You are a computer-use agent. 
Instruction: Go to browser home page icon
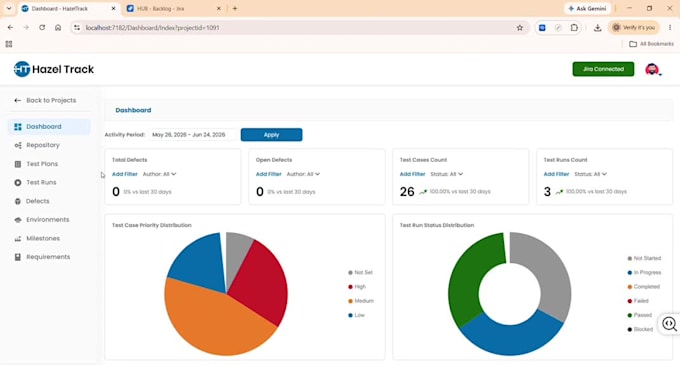pyautogui.click(x=58, y=27)
